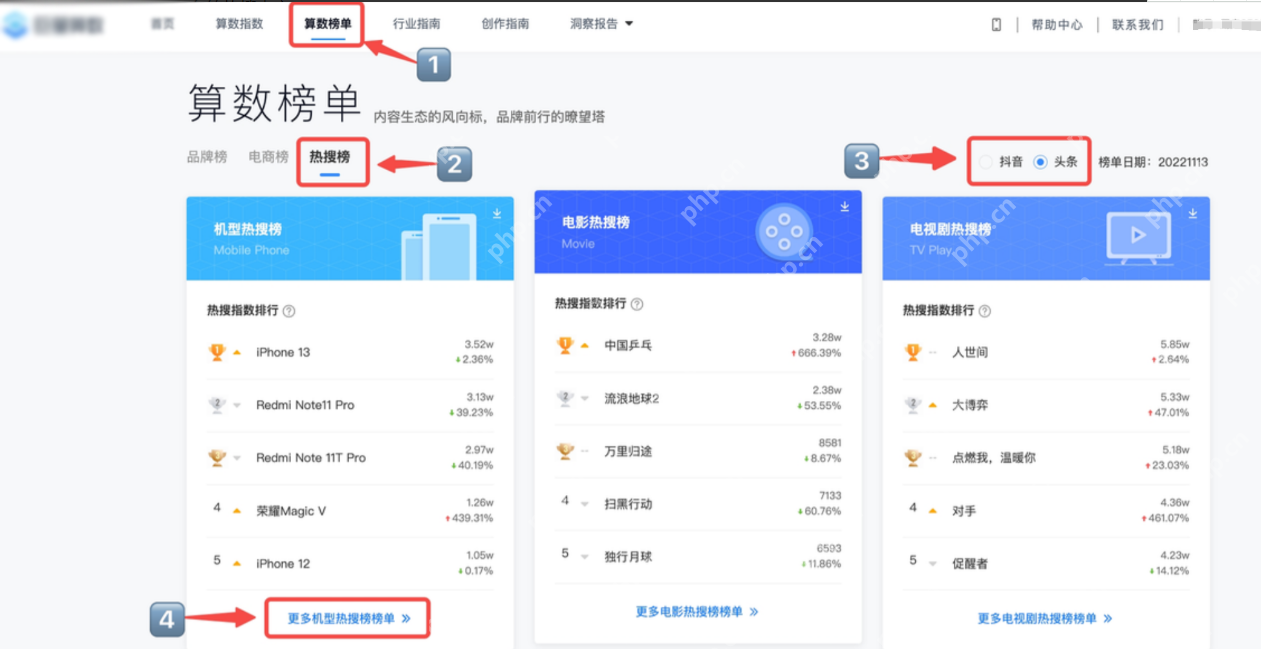Click the gold trophy icon for 人世间
1261x649 pixels.
[x=913, y=352]
